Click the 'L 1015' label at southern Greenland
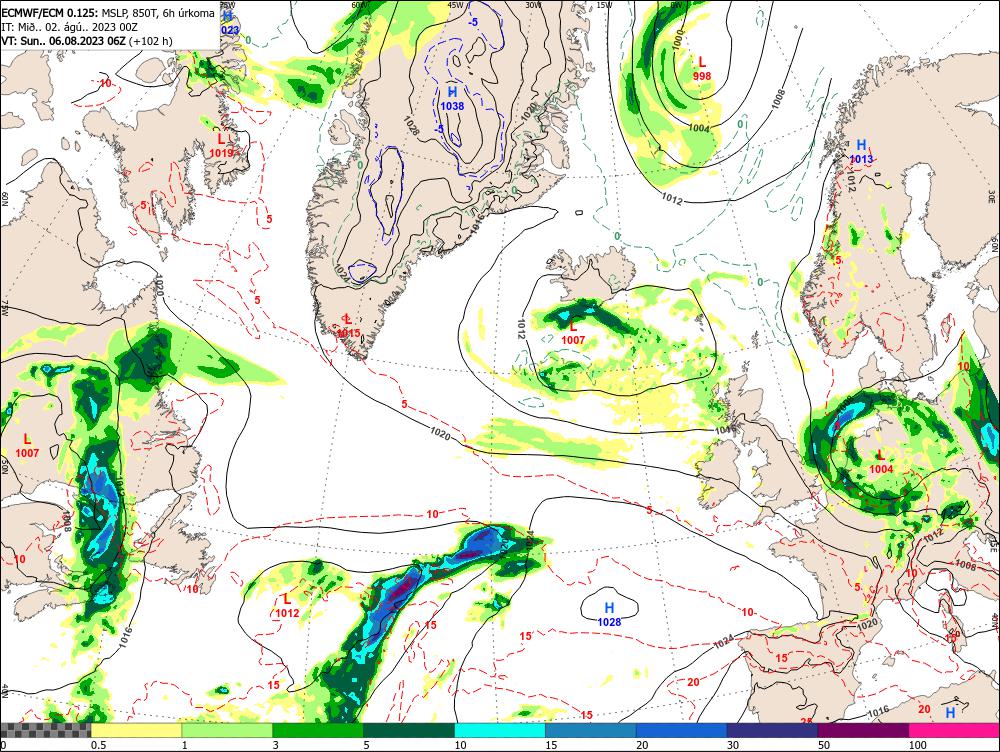The width and height of the screenshot is (1000, 752). tap(348, 325)
